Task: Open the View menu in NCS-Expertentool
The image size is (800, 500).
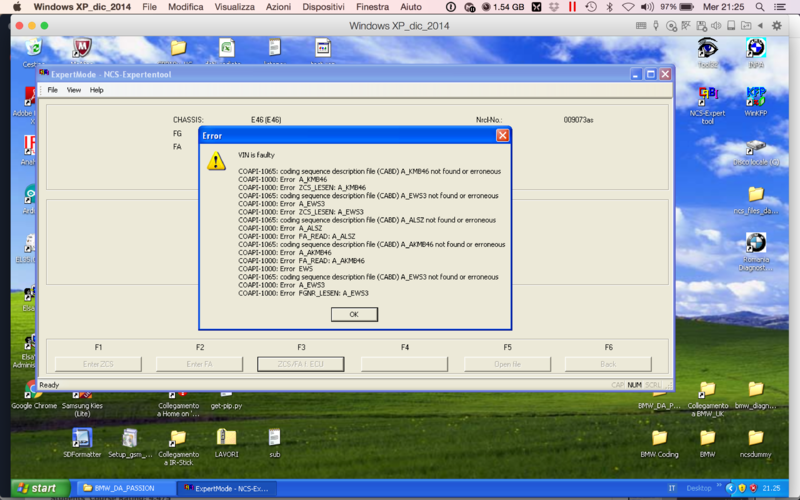Action: 74,90
